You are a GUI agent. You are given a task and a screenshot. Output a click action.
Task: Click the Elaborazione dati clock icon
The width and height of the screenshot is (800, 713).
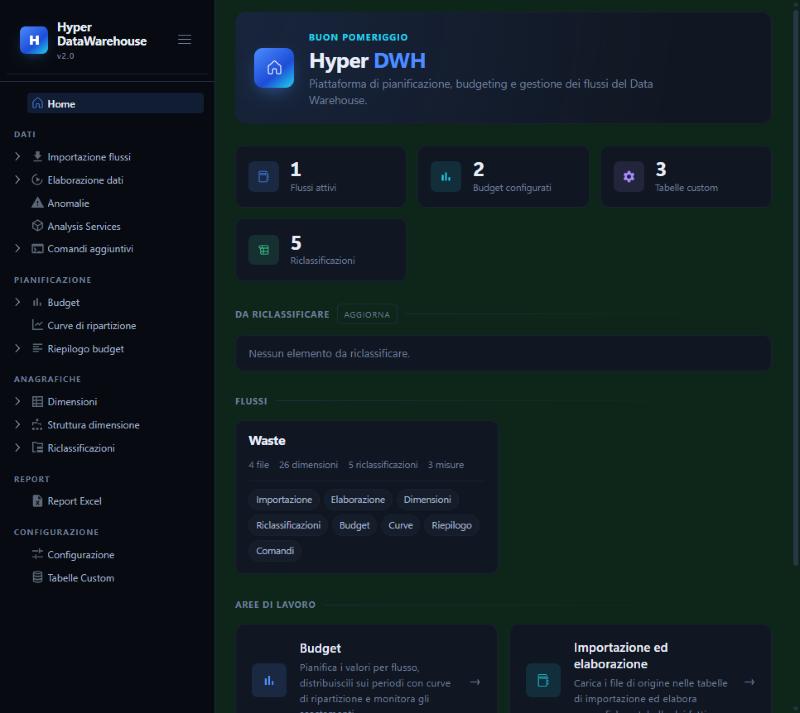pos(37,180)
